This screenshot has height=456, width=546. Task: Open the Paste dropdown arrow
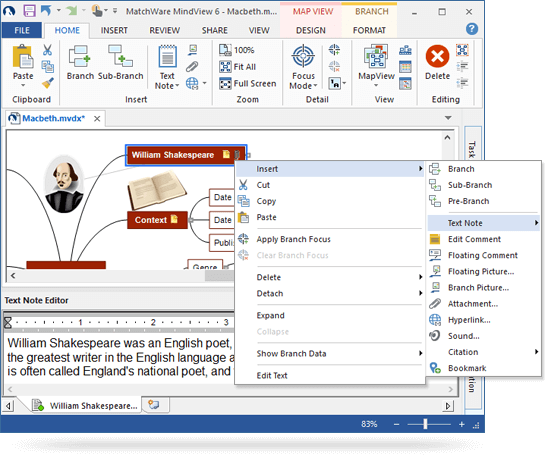pos(23,85)
